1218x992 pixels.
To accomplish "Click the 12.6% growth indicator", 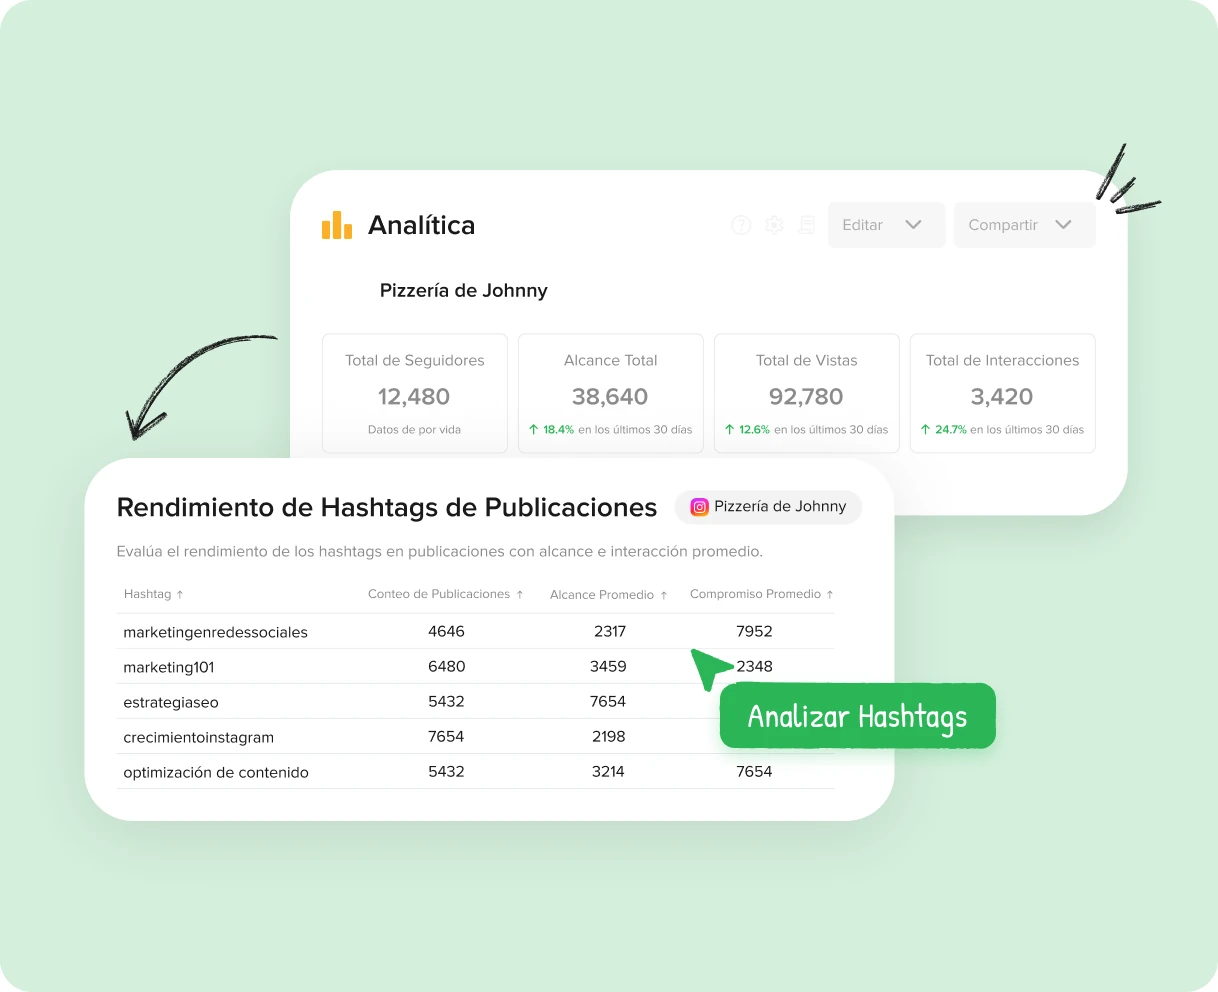I will click(x=748, y=430).
